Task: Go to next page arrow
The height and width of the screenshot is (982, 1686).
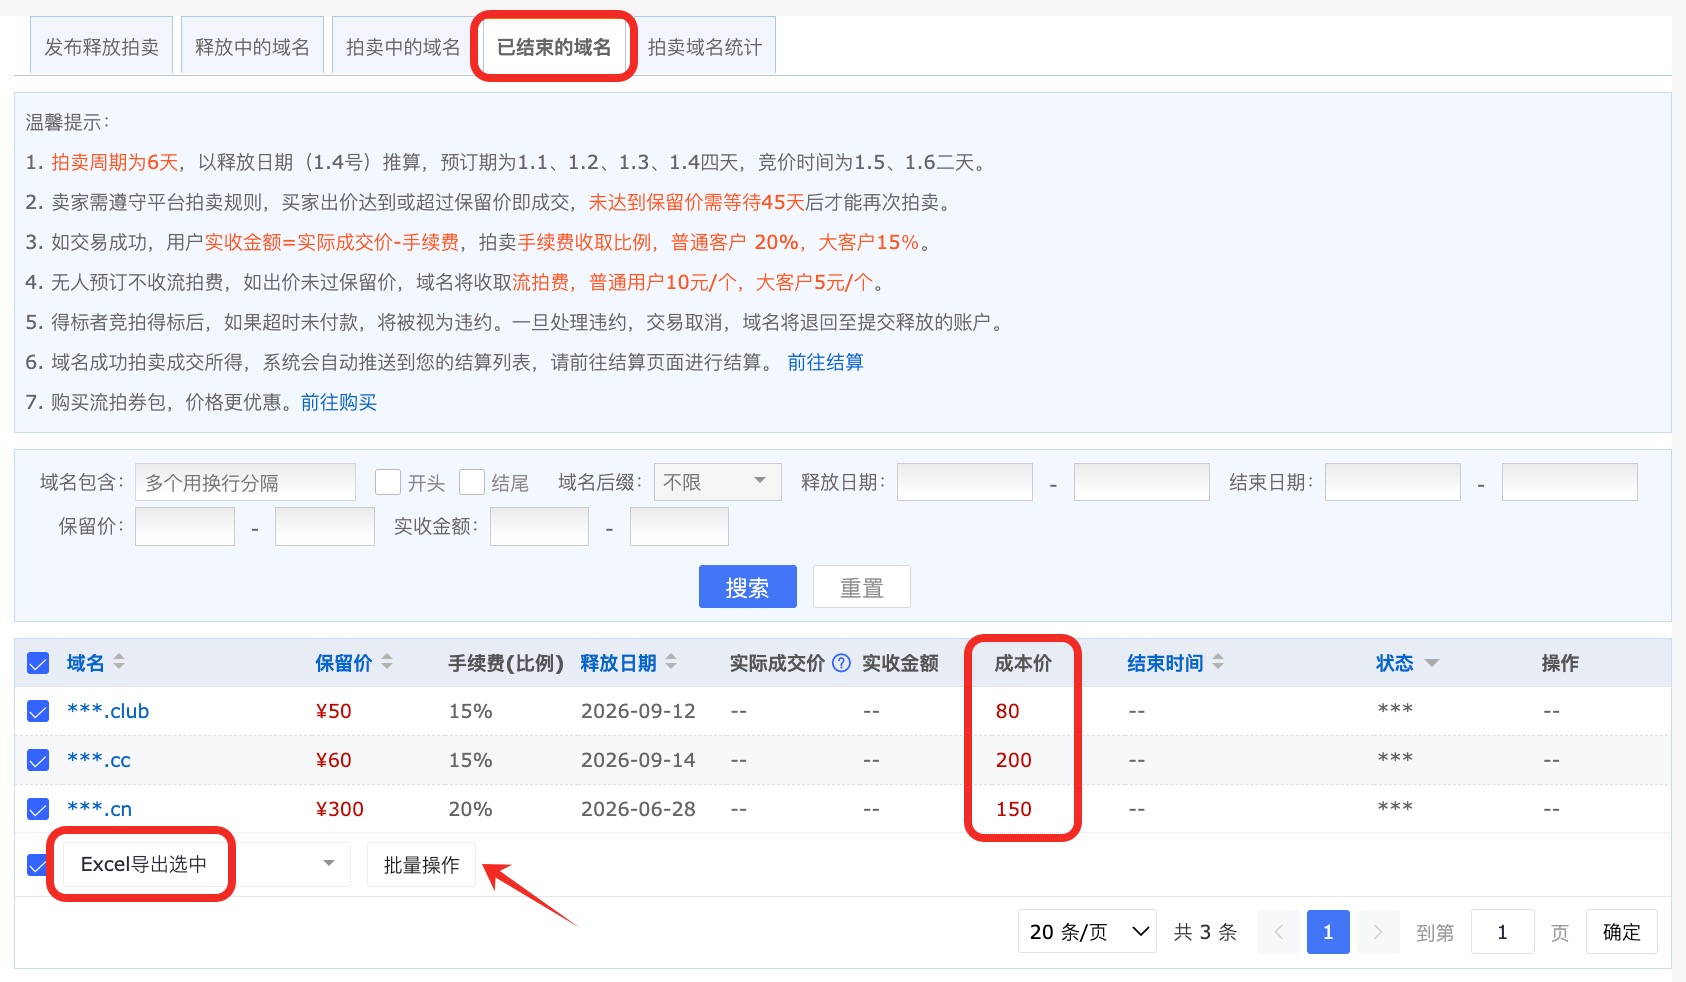Action: point(1377,932)
